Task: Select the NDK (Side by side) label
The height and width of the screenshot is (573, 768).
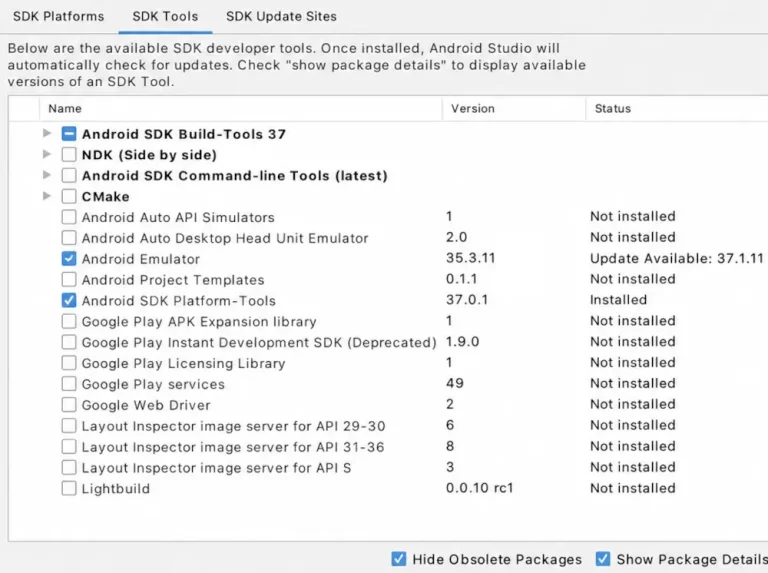Action: point(149,155)
